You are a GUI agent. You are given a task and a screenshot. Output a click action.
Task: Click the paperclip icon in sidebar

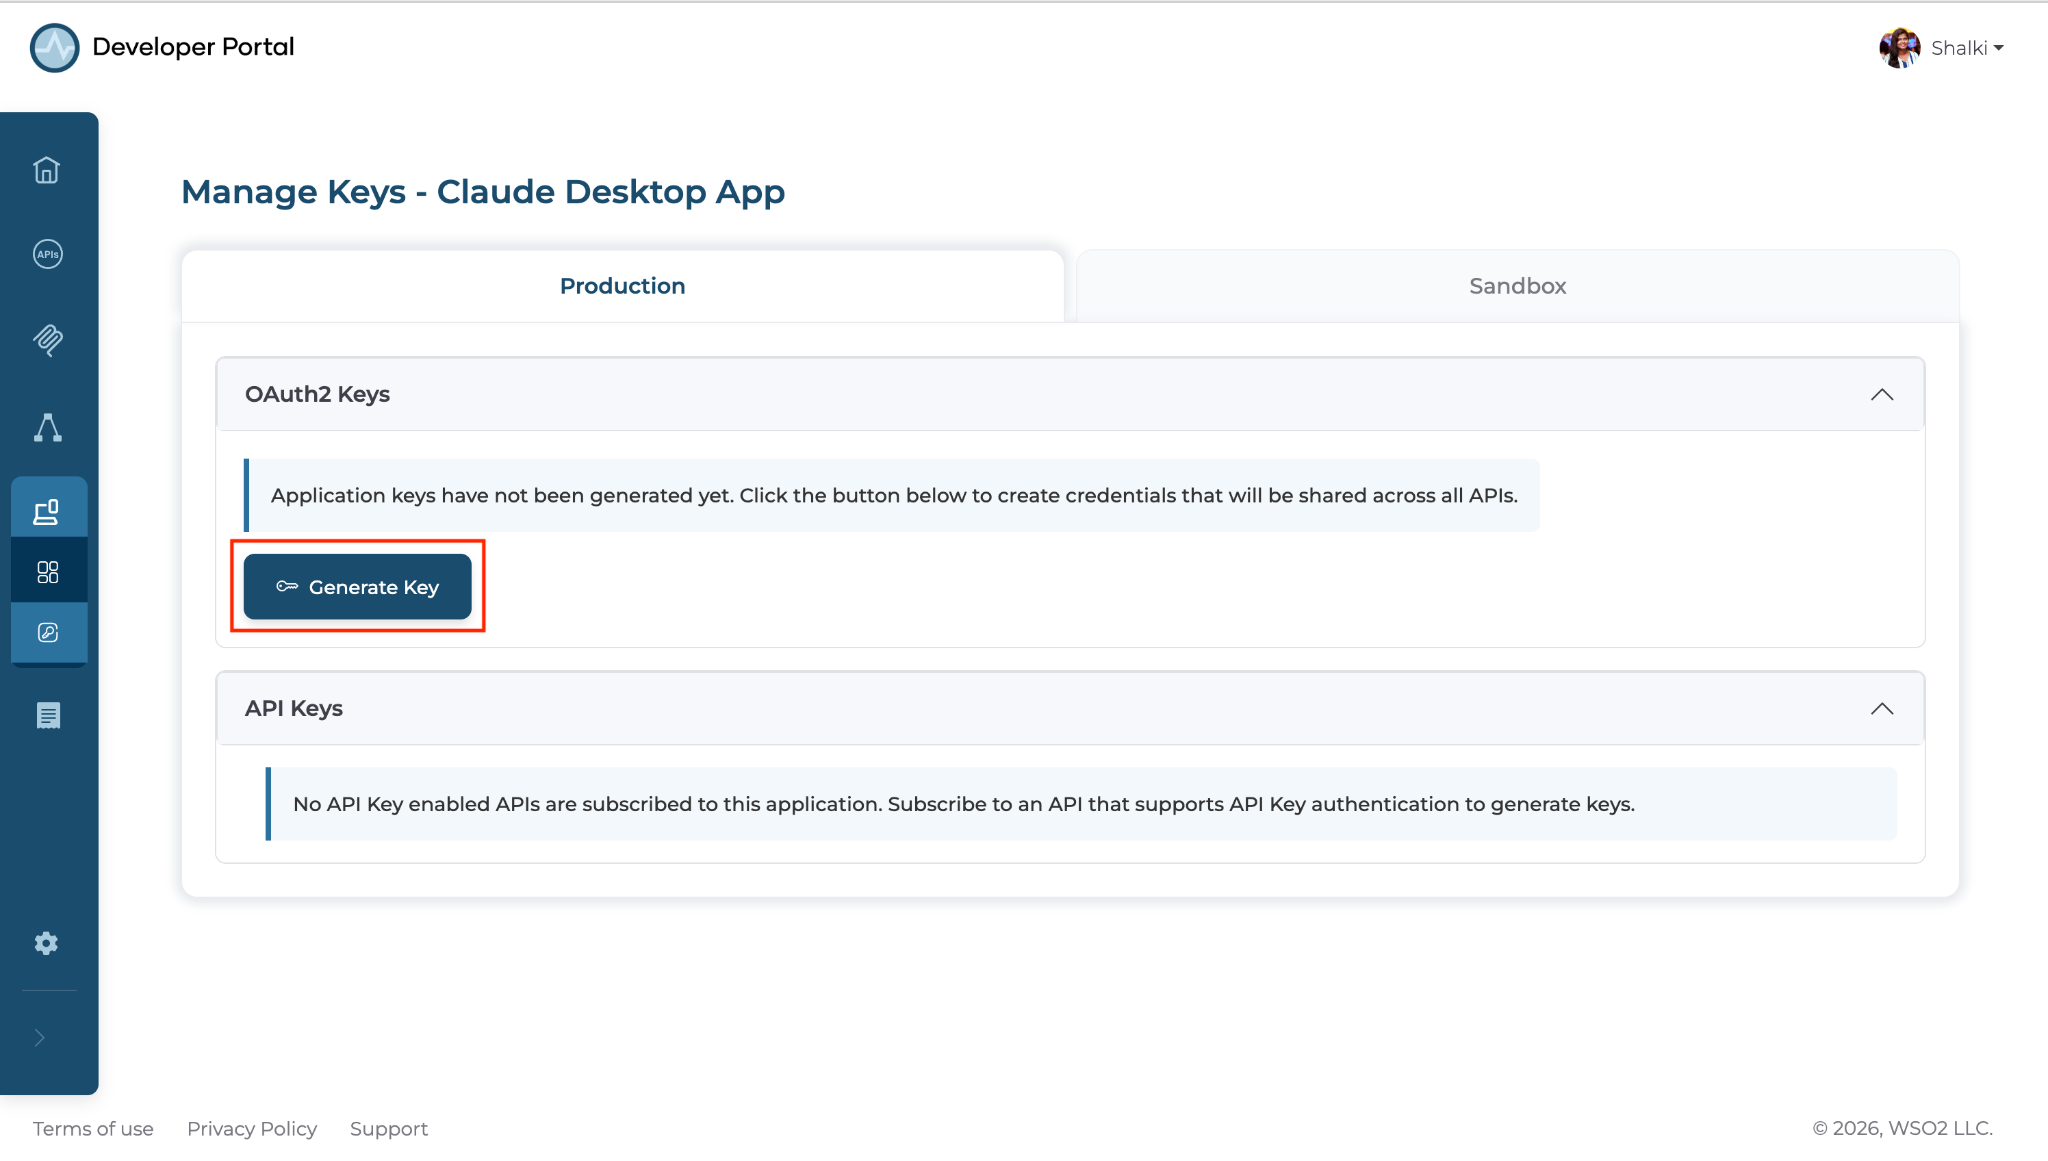pos(47,340)
